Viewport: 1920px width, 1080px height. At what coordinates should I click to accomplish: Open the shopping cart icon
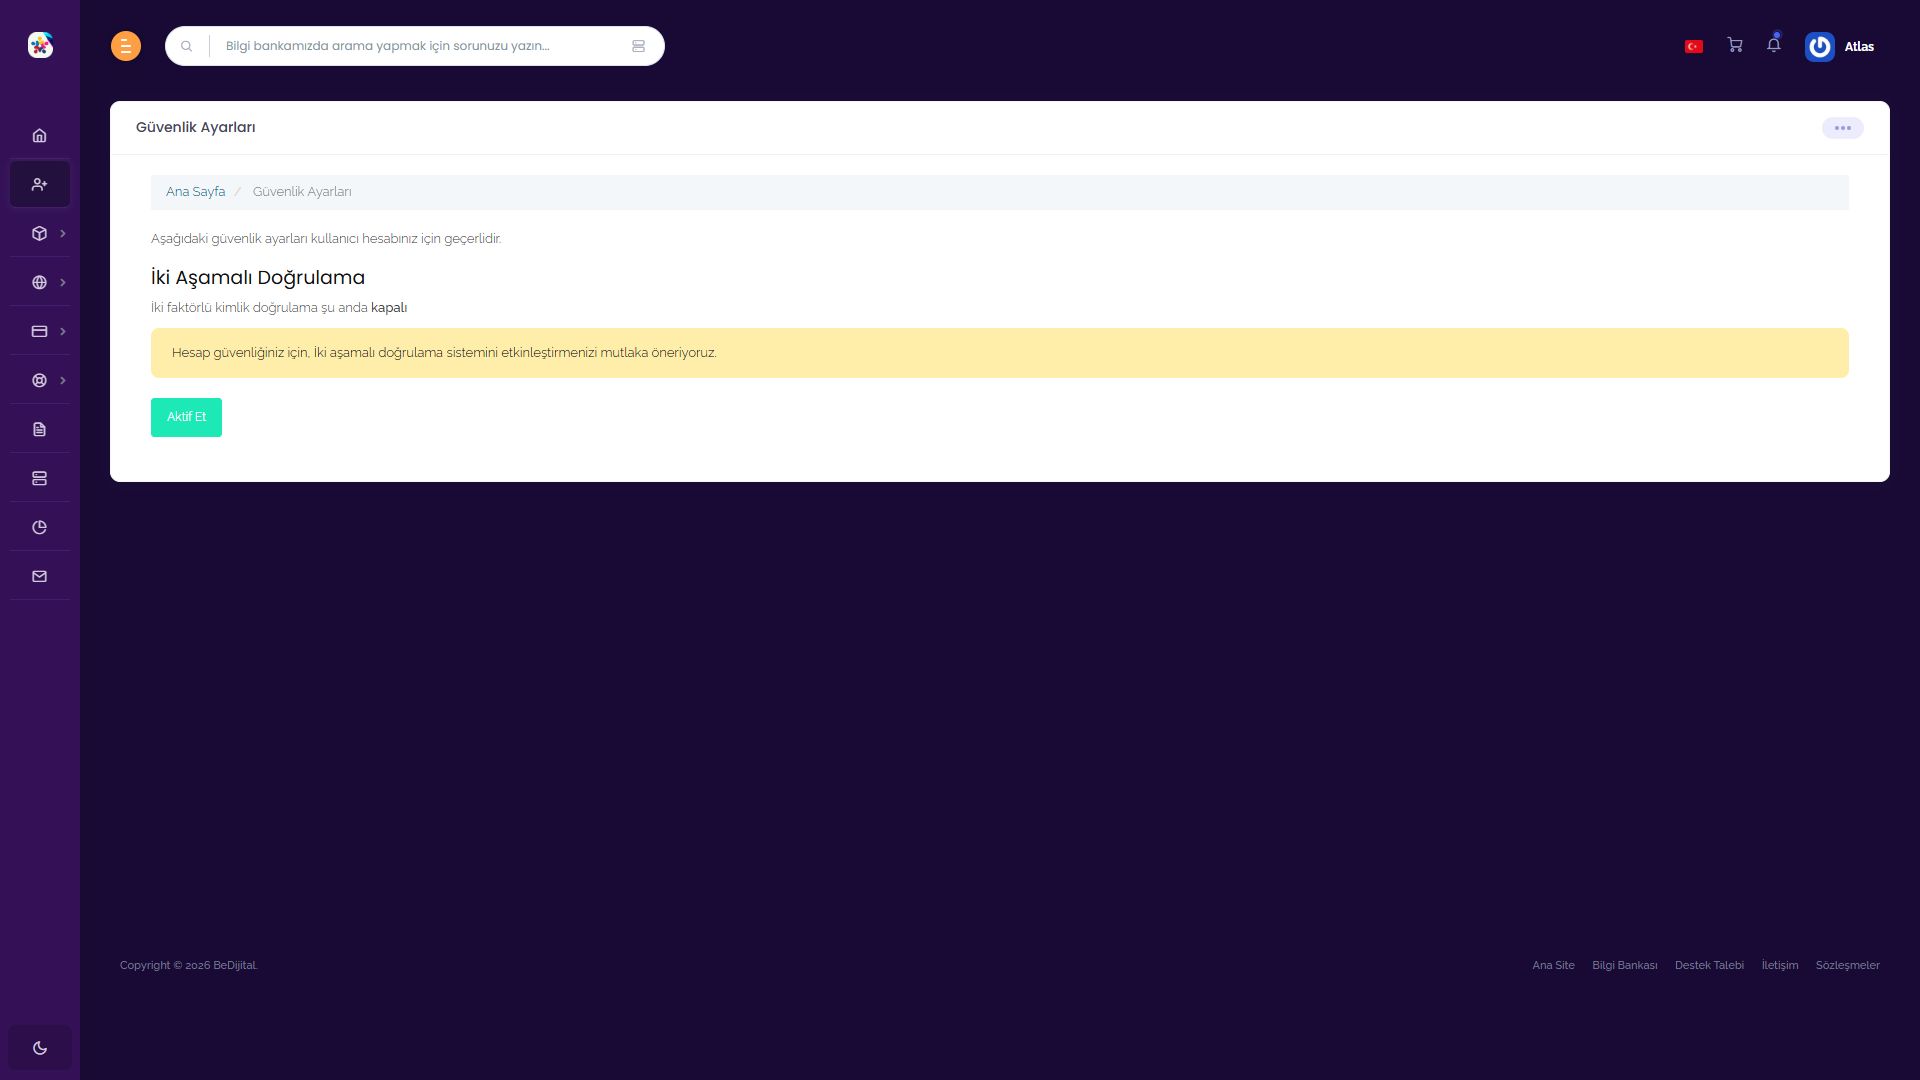pos(1735,45)
